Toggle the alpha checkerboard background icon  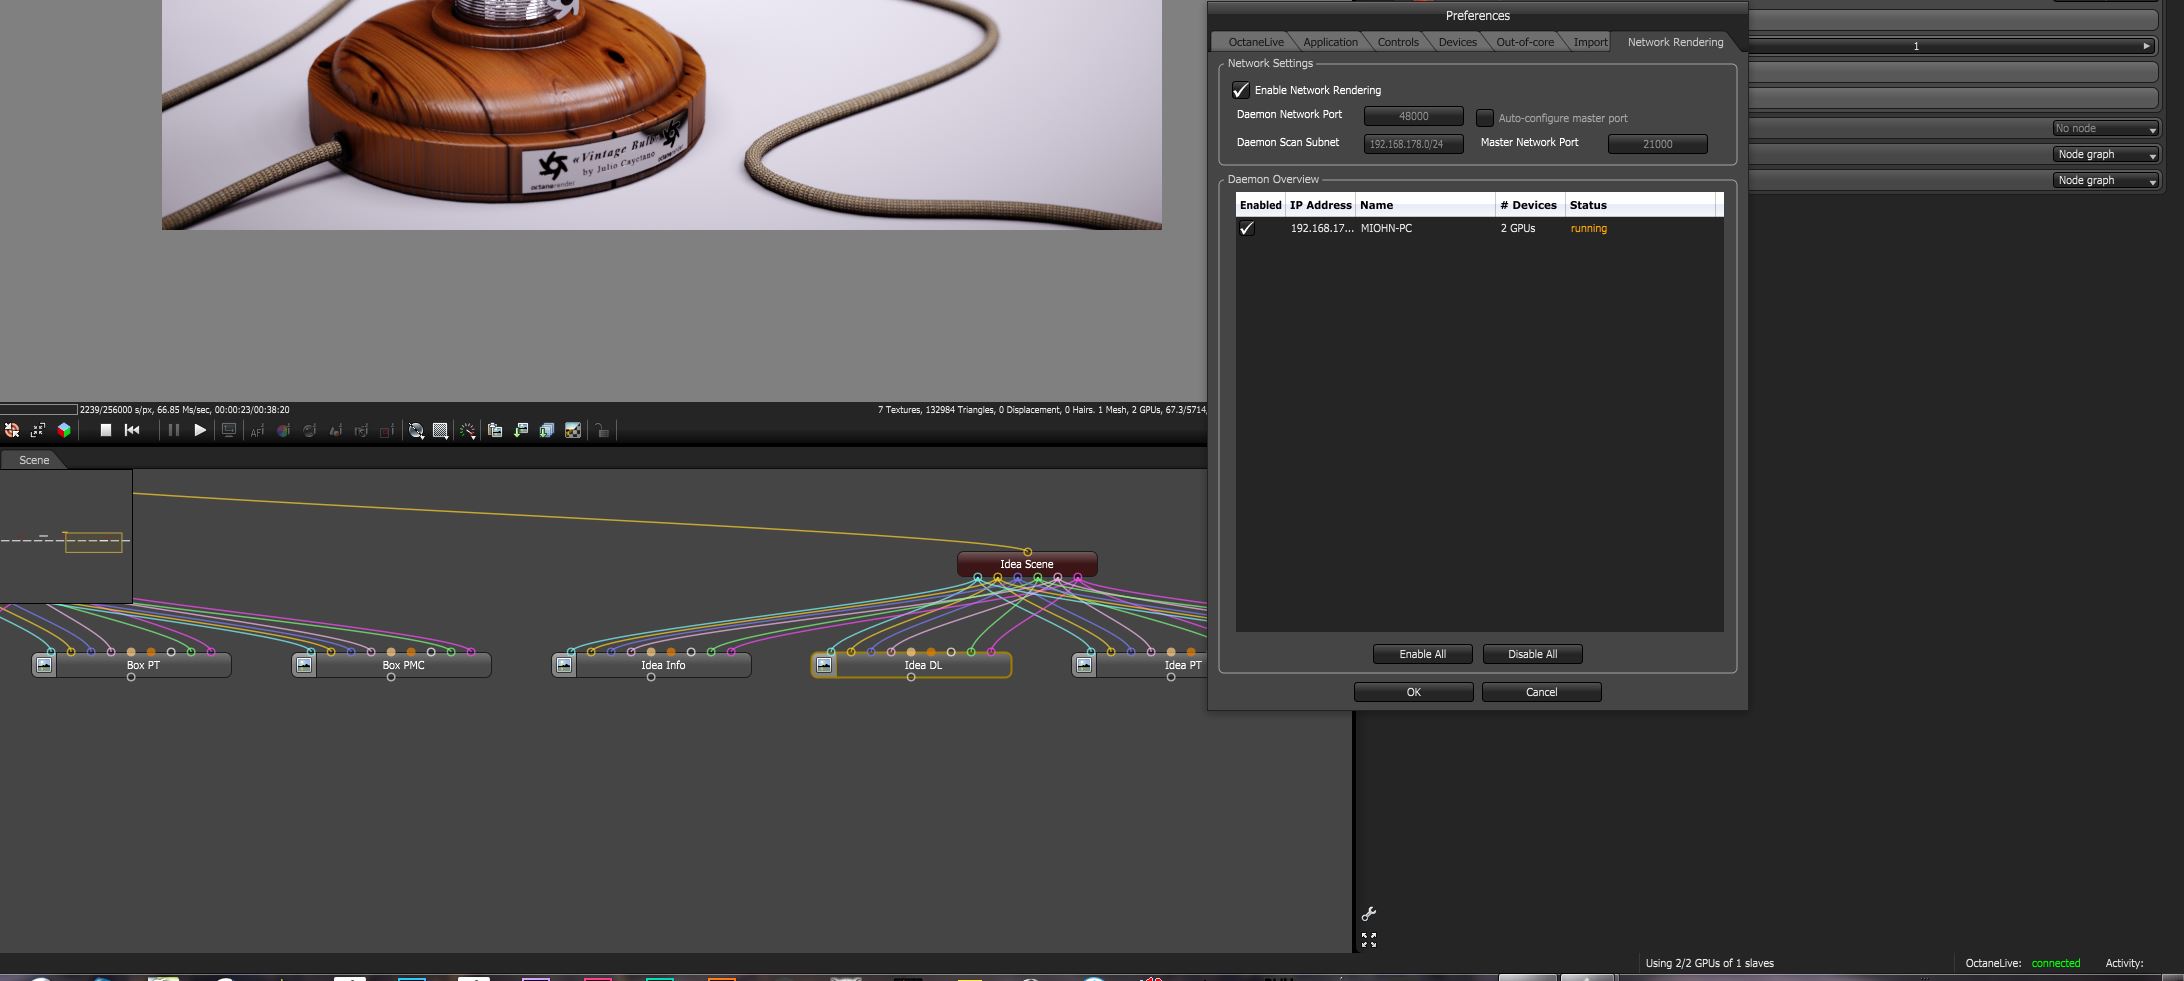point(573,430)
